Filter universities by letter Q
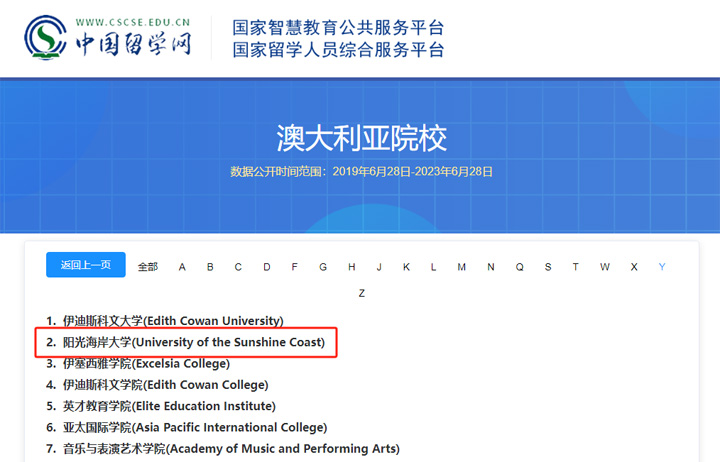The width and height of the screenshot is (720, 462). pos(519,267)
